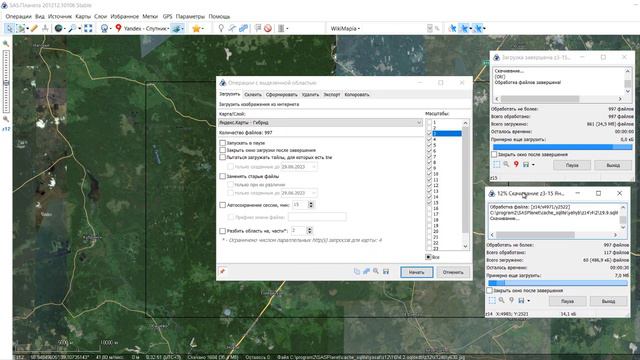
Task: Adjust the autosave minutes spinner arrows
Action: click(x=311, y=204)
